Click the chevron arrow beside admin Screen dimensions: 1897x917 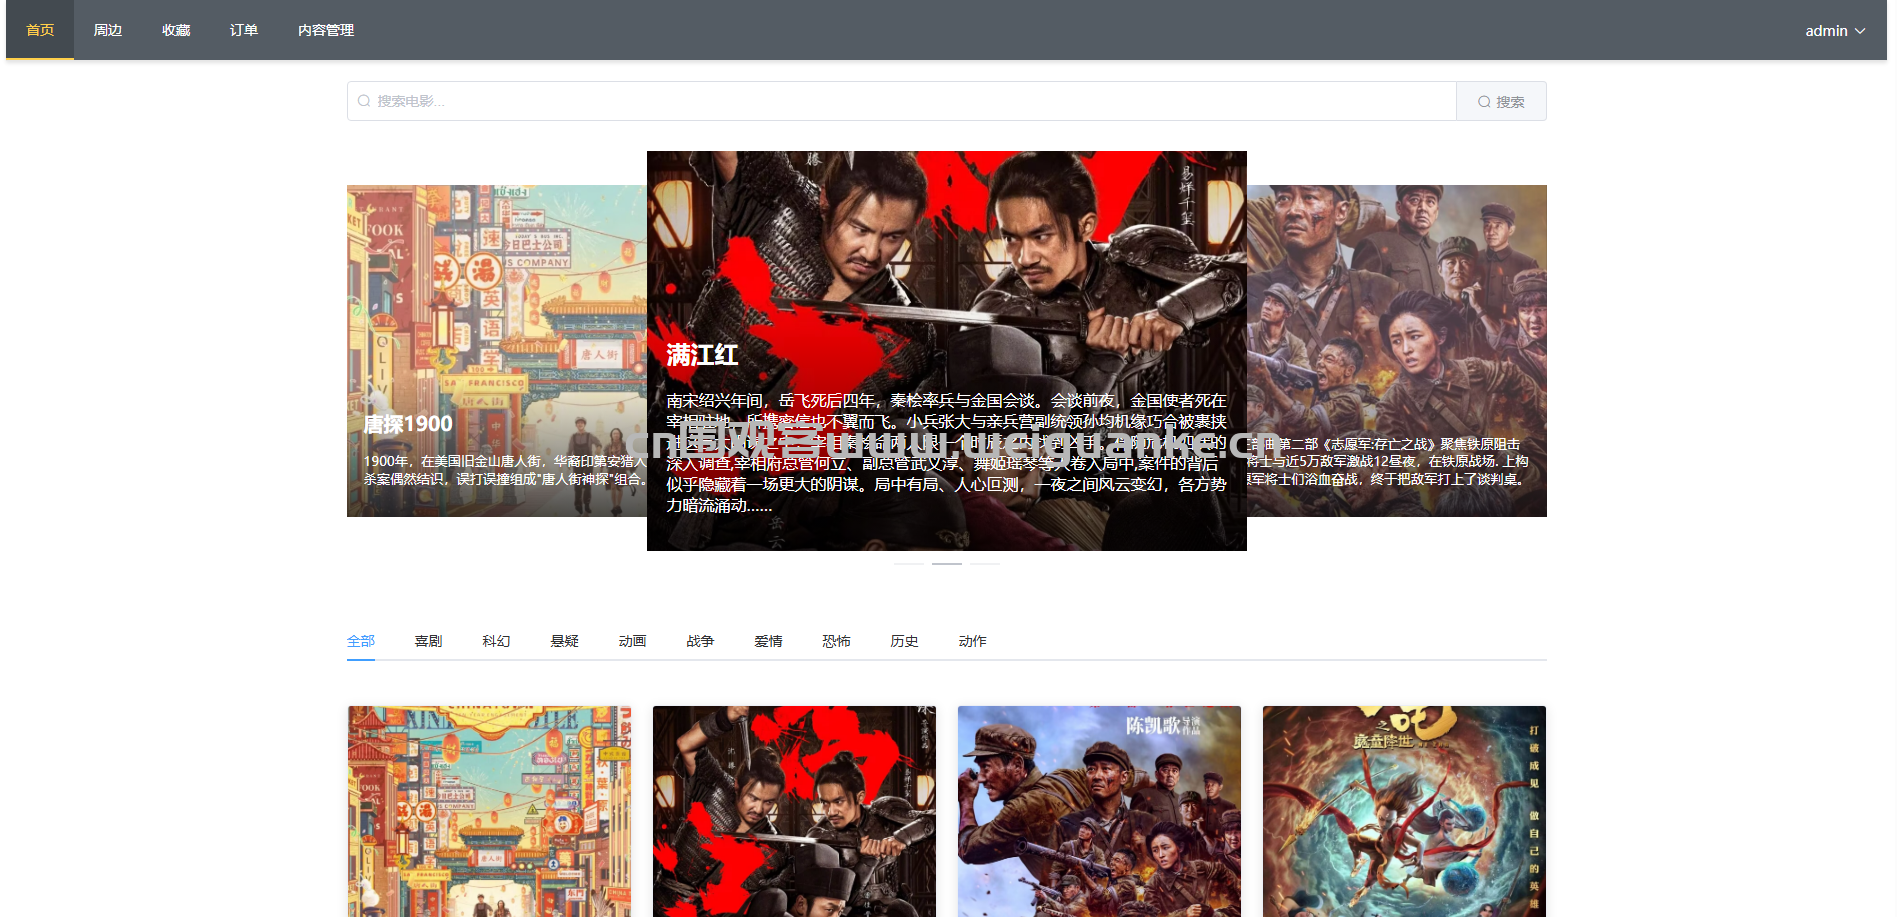click(x=1860, y=31)
